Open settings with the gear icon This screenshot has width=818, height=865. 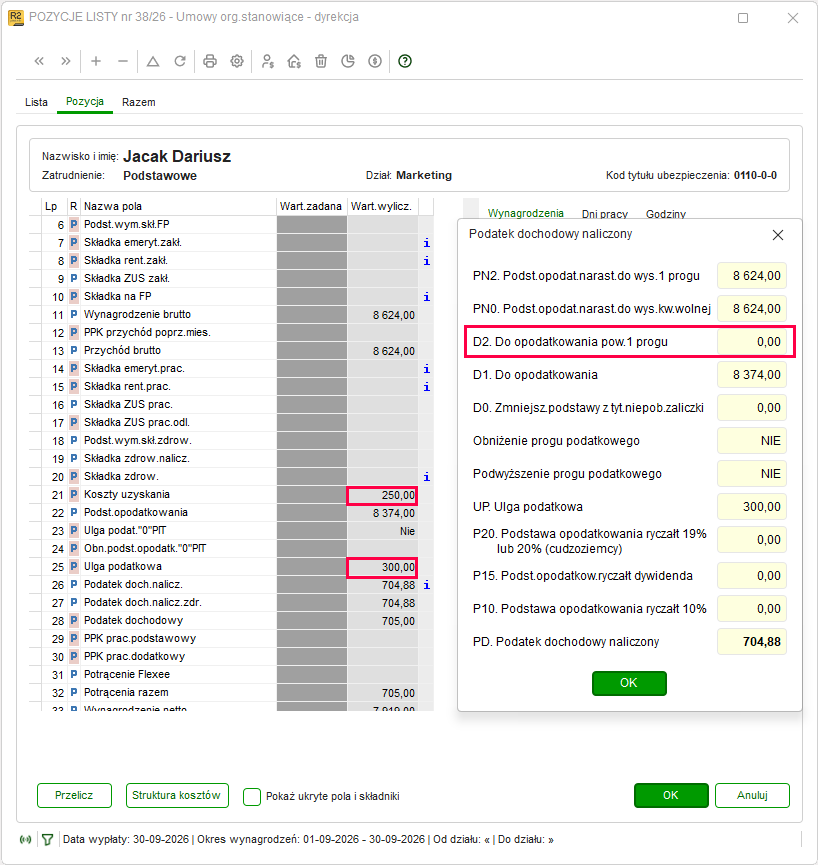point(237,61)
